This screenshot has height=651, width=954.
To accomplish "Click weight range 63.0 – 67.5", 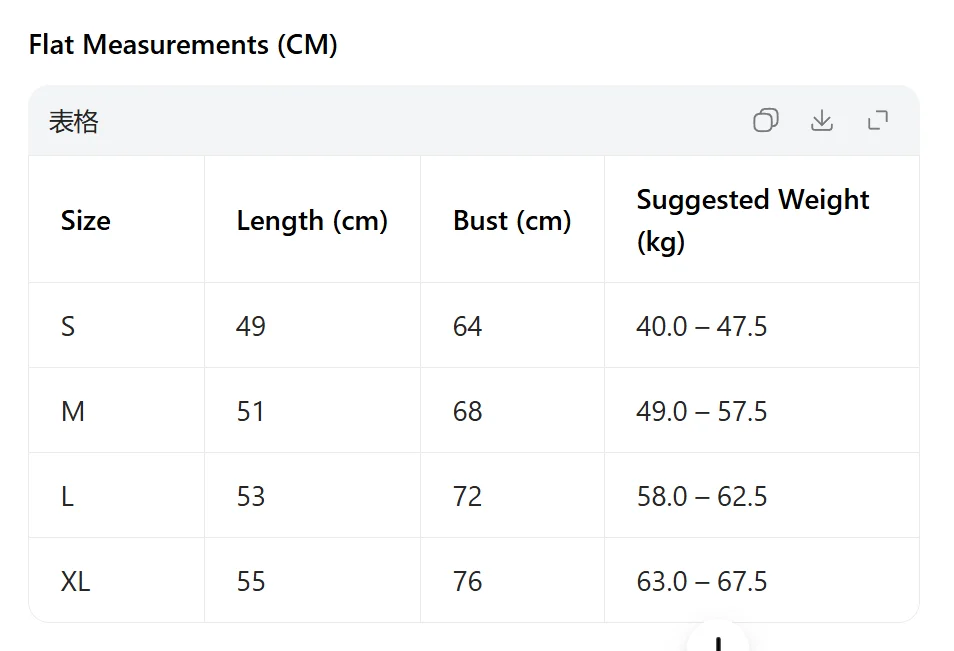I will (x=702, y=582).
